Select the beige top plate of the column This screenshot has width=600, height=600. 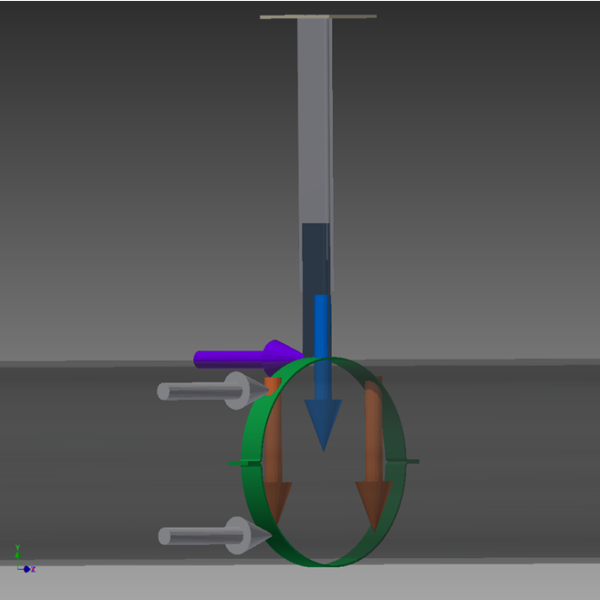pyautogui.click(x=318, y=16)
